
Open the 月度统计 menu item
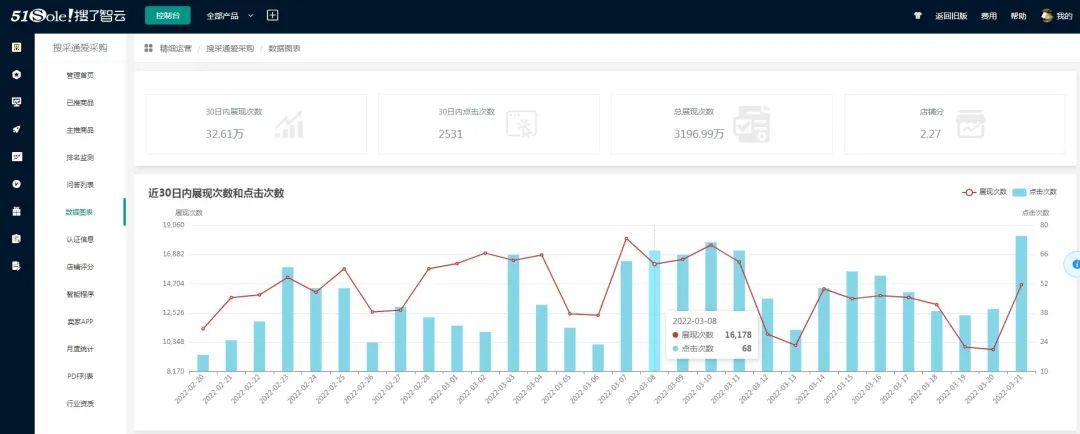coord(80,349)
